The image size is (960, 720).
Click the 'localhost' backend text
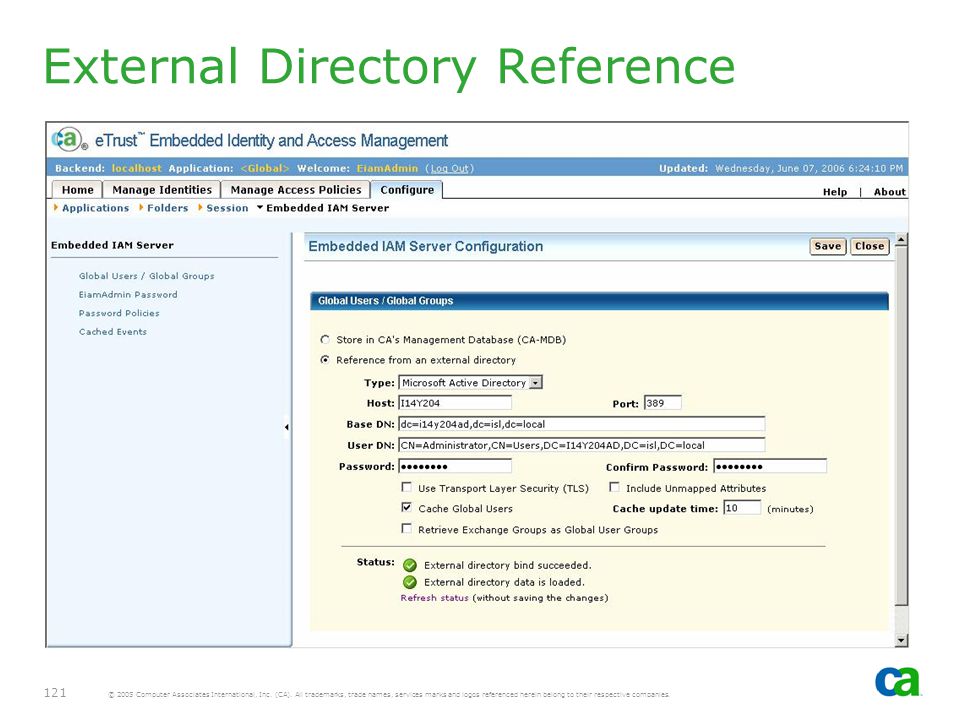[136, 168]
